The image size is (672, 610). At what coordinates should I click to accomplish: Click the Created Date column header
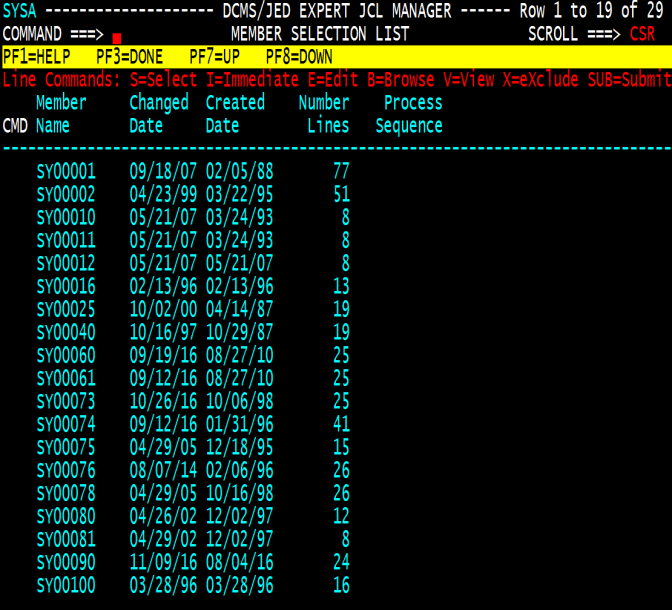(235, 114)
